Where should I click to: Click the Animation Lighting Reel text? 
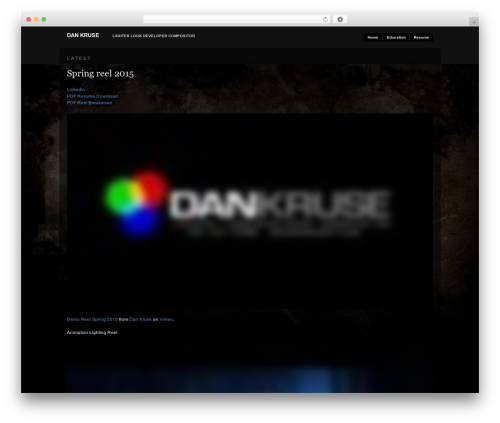[92, 332]
